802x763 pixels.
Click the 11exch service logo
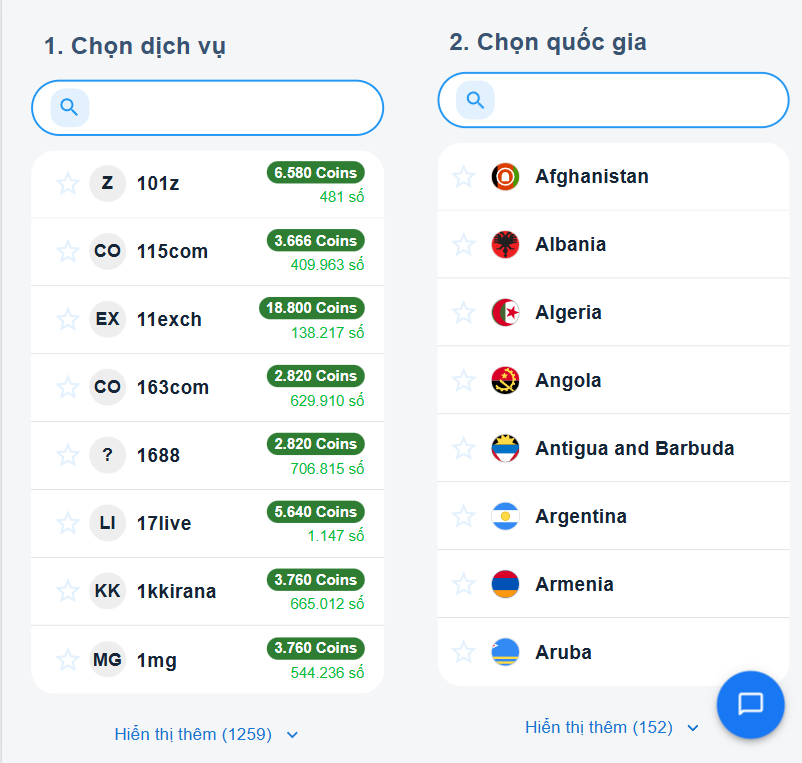click(107, 319)
